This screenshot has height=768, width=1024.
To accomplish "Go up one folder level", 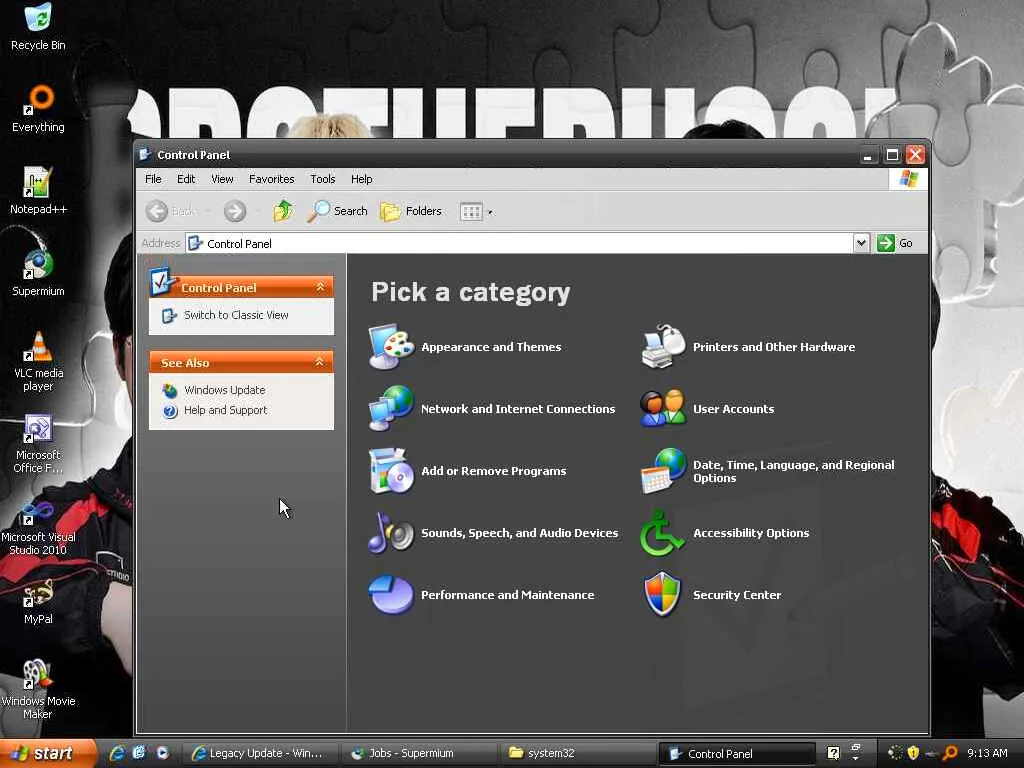I will [283, 211].
